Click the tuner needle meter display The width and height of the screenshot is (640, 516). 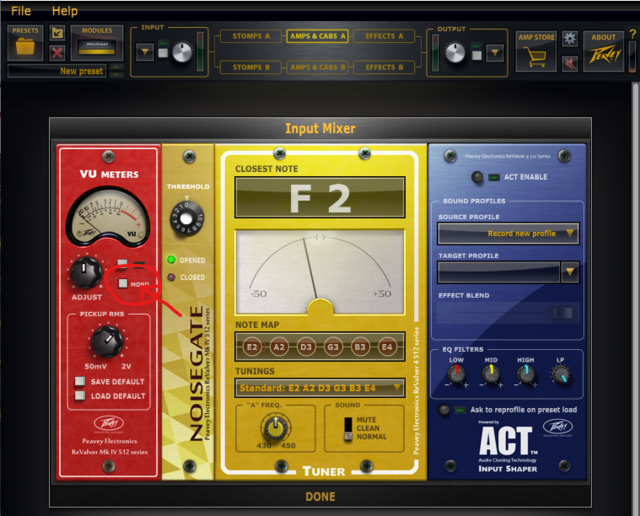(x=320, y=272)
